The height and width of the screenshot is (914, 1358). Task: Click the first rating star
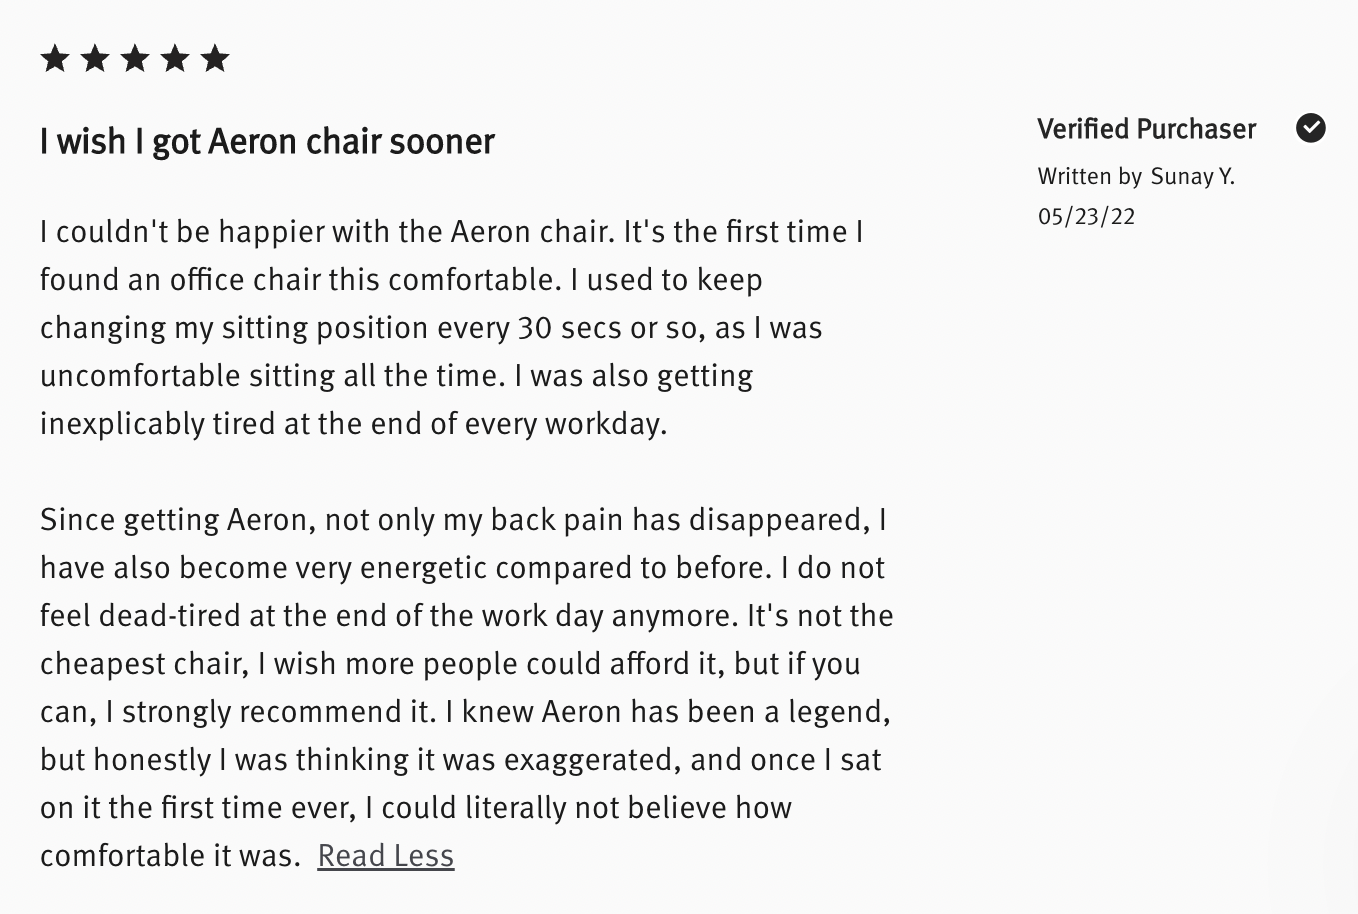pyautogui.click(x=55, y=59)
